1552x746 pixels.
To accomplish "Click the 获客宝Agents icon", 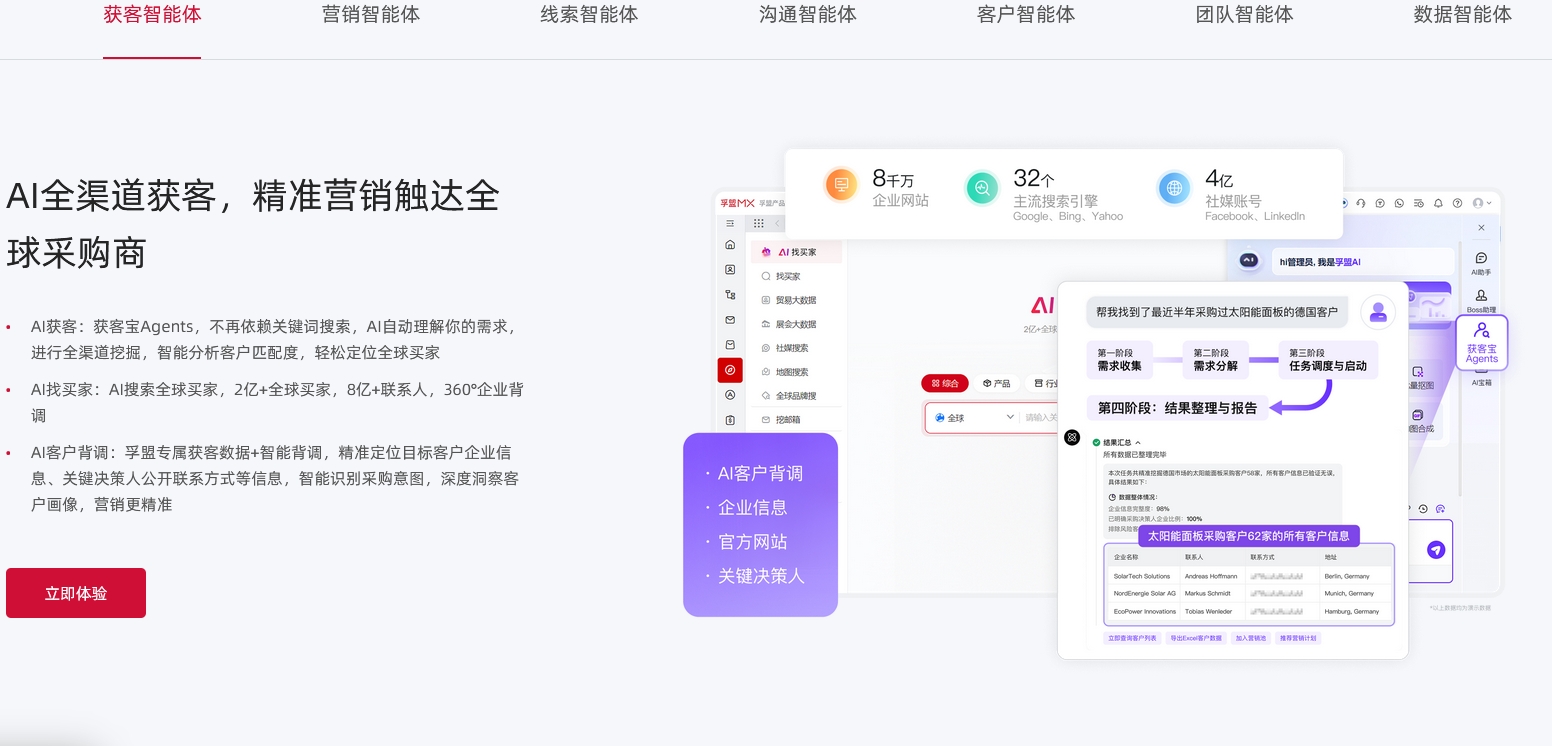I will (1482, 342).
